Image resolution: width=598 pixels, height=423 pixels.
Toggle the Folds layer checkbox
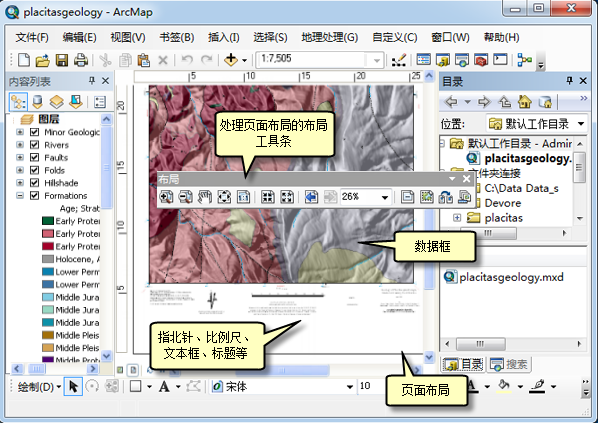coord(34,170)
